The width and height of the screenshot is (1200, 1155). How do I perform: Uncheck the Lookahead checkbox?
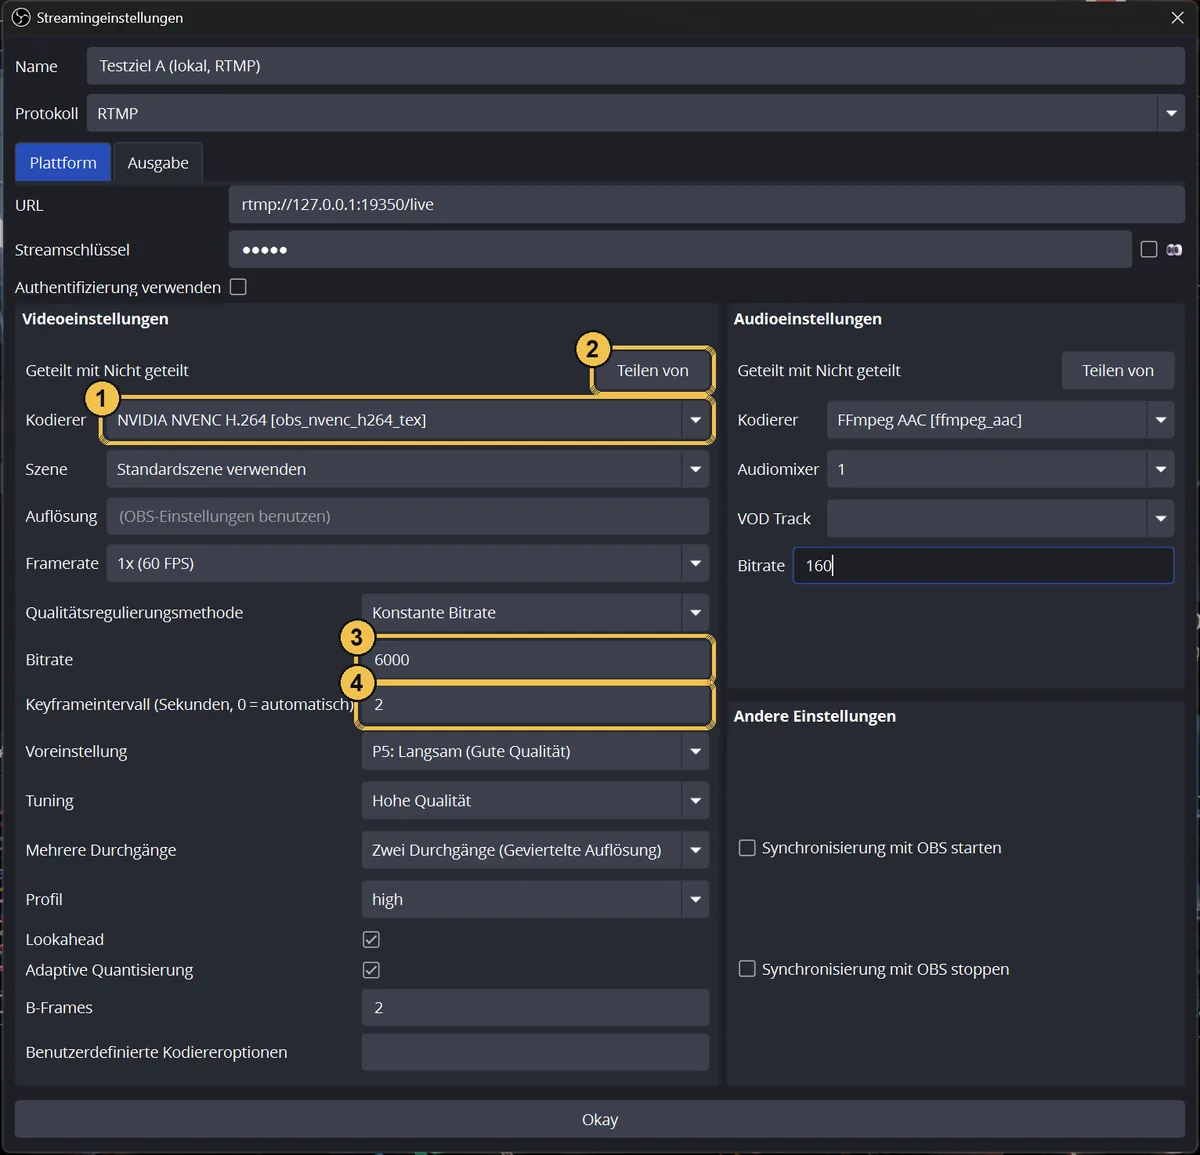(371, 939)
